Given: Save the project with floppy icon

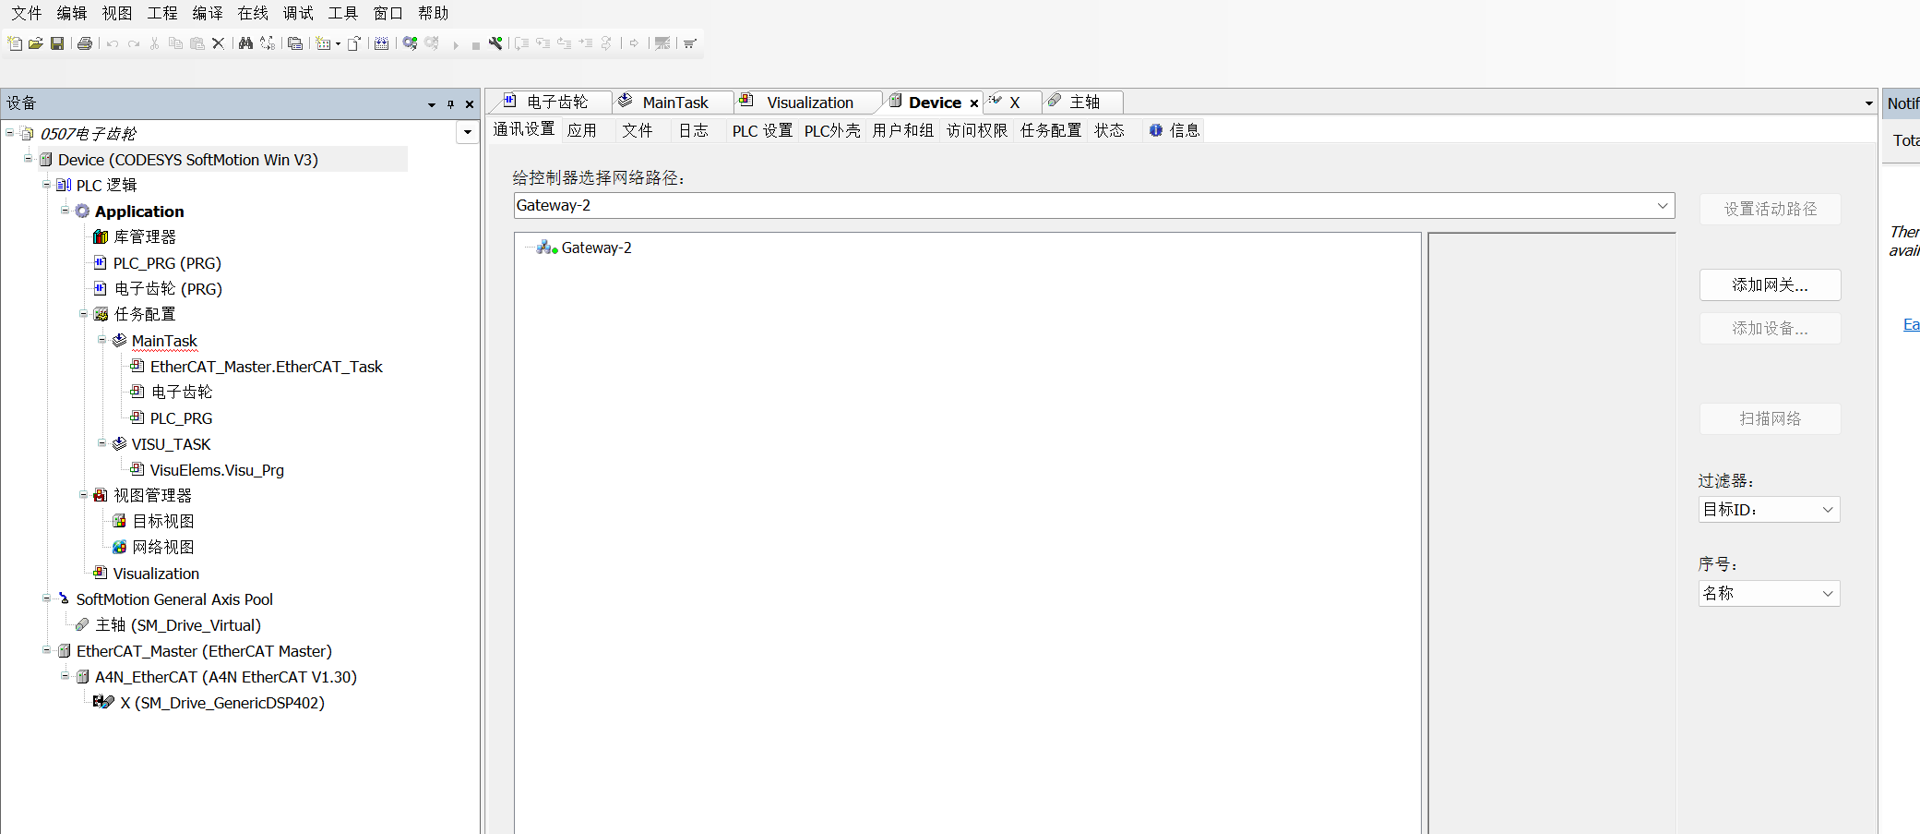Looking at the screenshot, I should [57, 43].
